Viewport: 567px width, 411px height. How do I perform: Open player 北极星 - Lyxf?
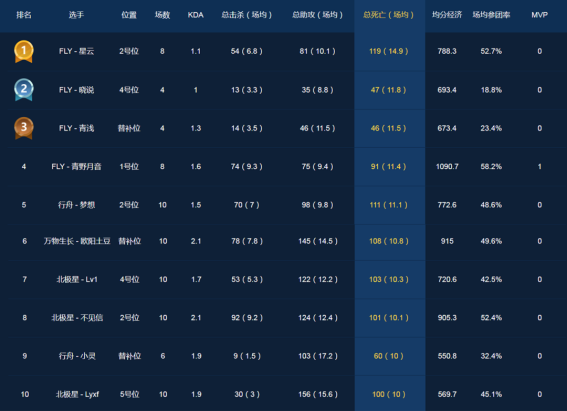pos(77,394)
